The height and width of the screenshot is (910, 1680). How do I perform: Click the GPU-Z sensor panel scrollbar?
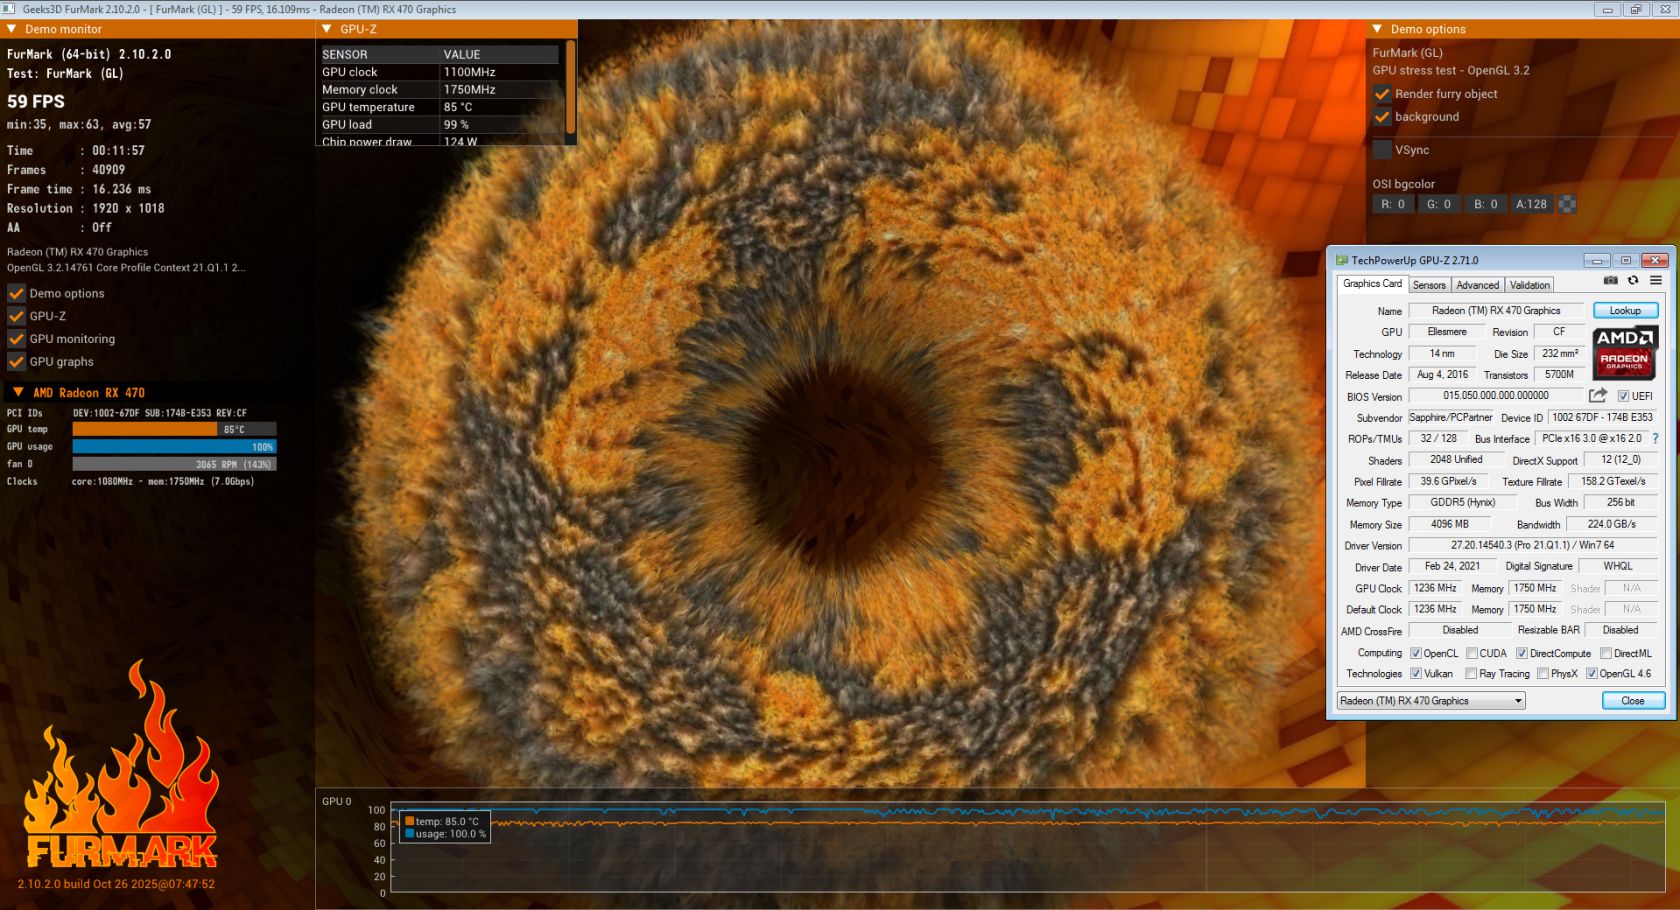(x=570, y=87)
